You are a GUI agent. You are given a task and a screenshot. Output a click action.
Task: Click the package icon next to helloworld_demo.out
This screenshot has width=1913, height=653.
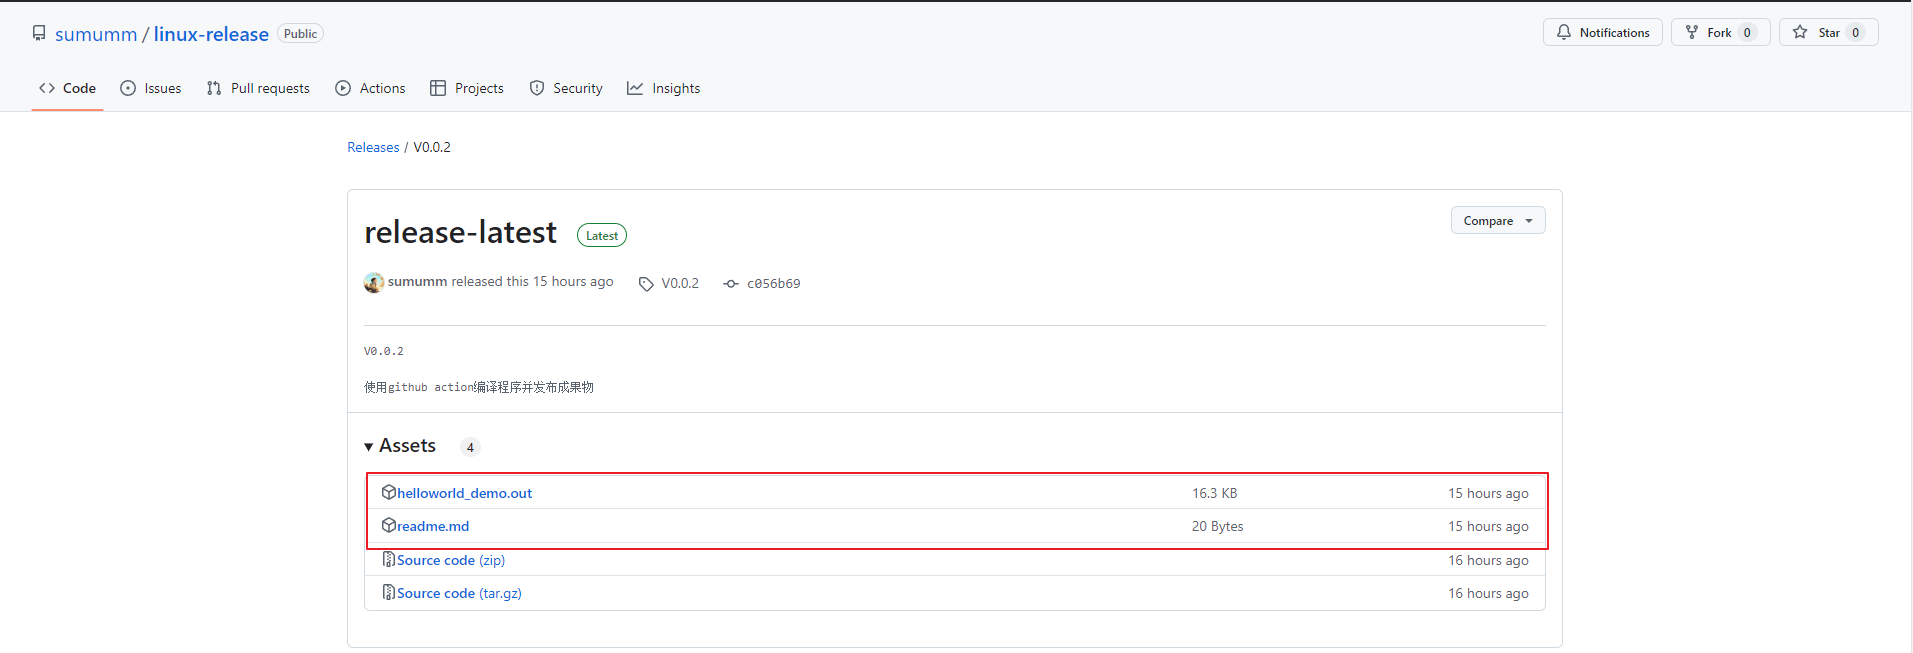click(x=389, y=492)
